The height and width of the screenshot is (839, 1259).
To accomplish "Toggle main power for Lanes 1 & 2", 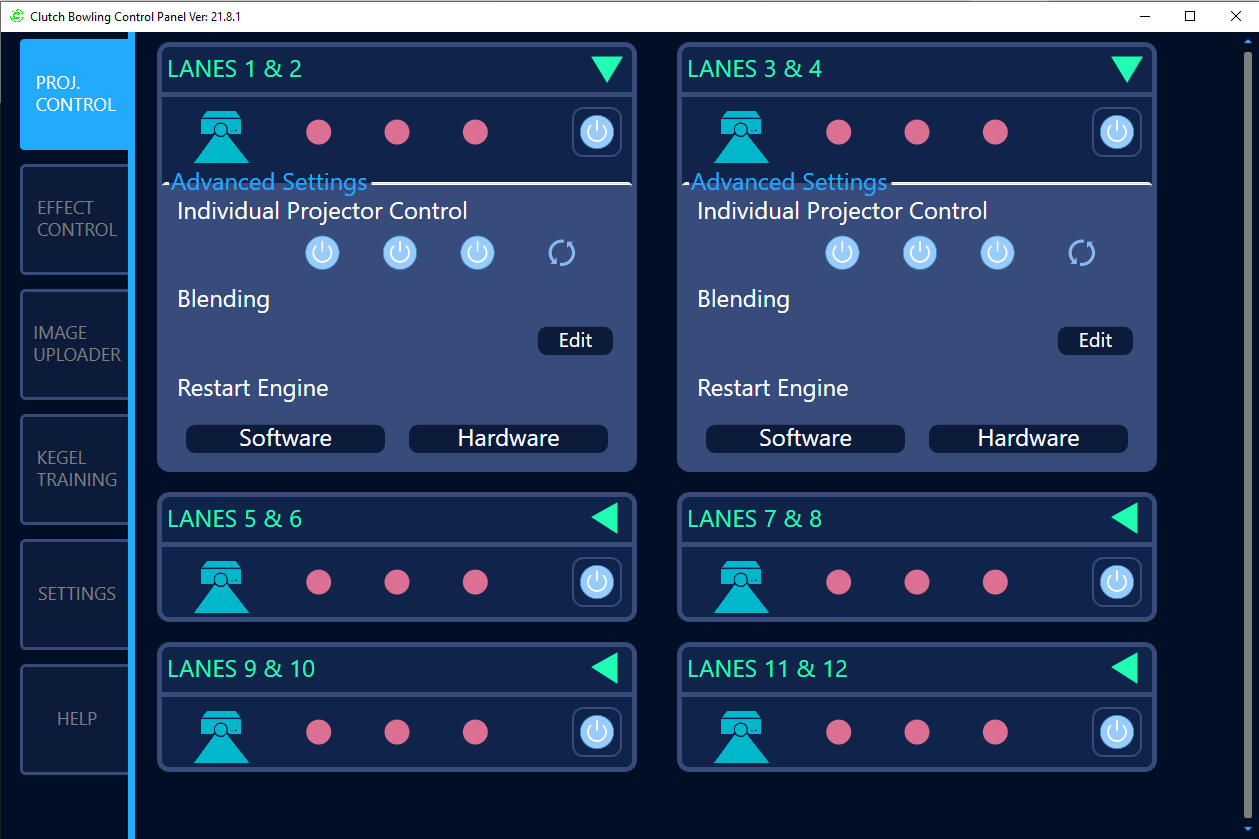I will click(597, 132).
